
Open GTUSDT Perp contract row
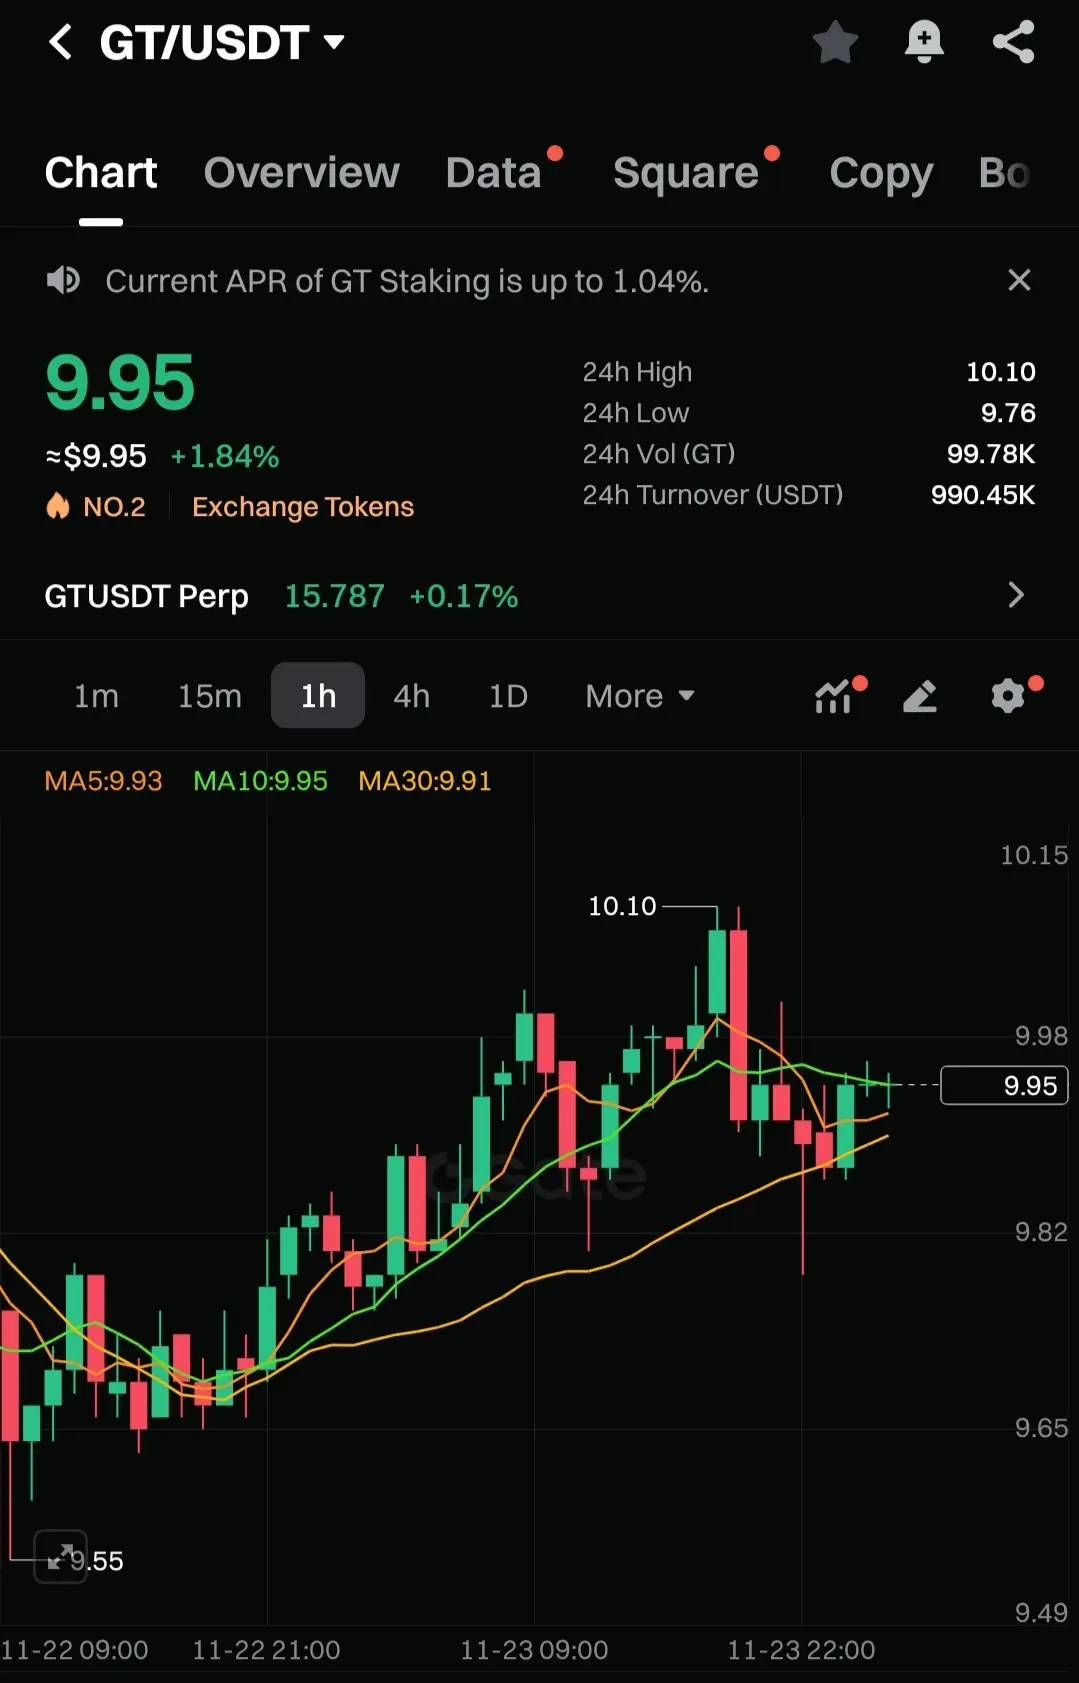coord(539,596)
